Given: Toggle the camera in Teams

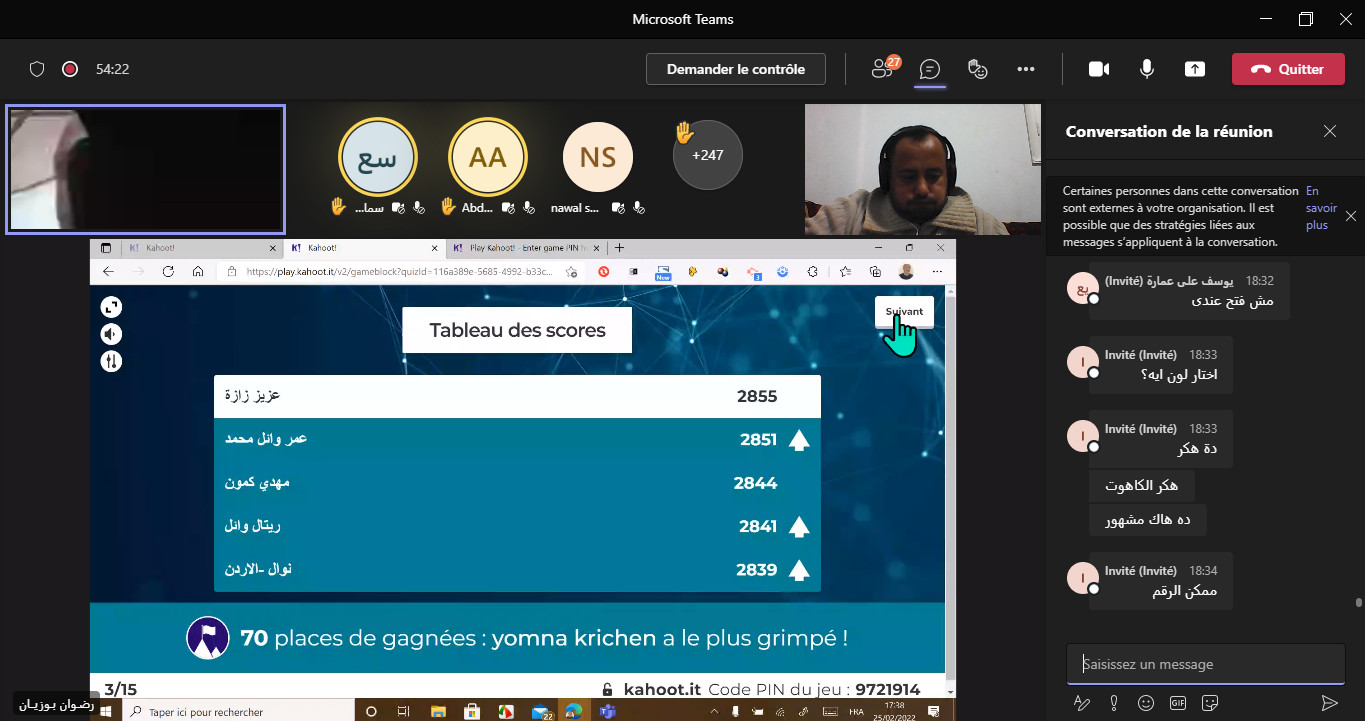Looking at the screenshot, I should pos(1099,69).
